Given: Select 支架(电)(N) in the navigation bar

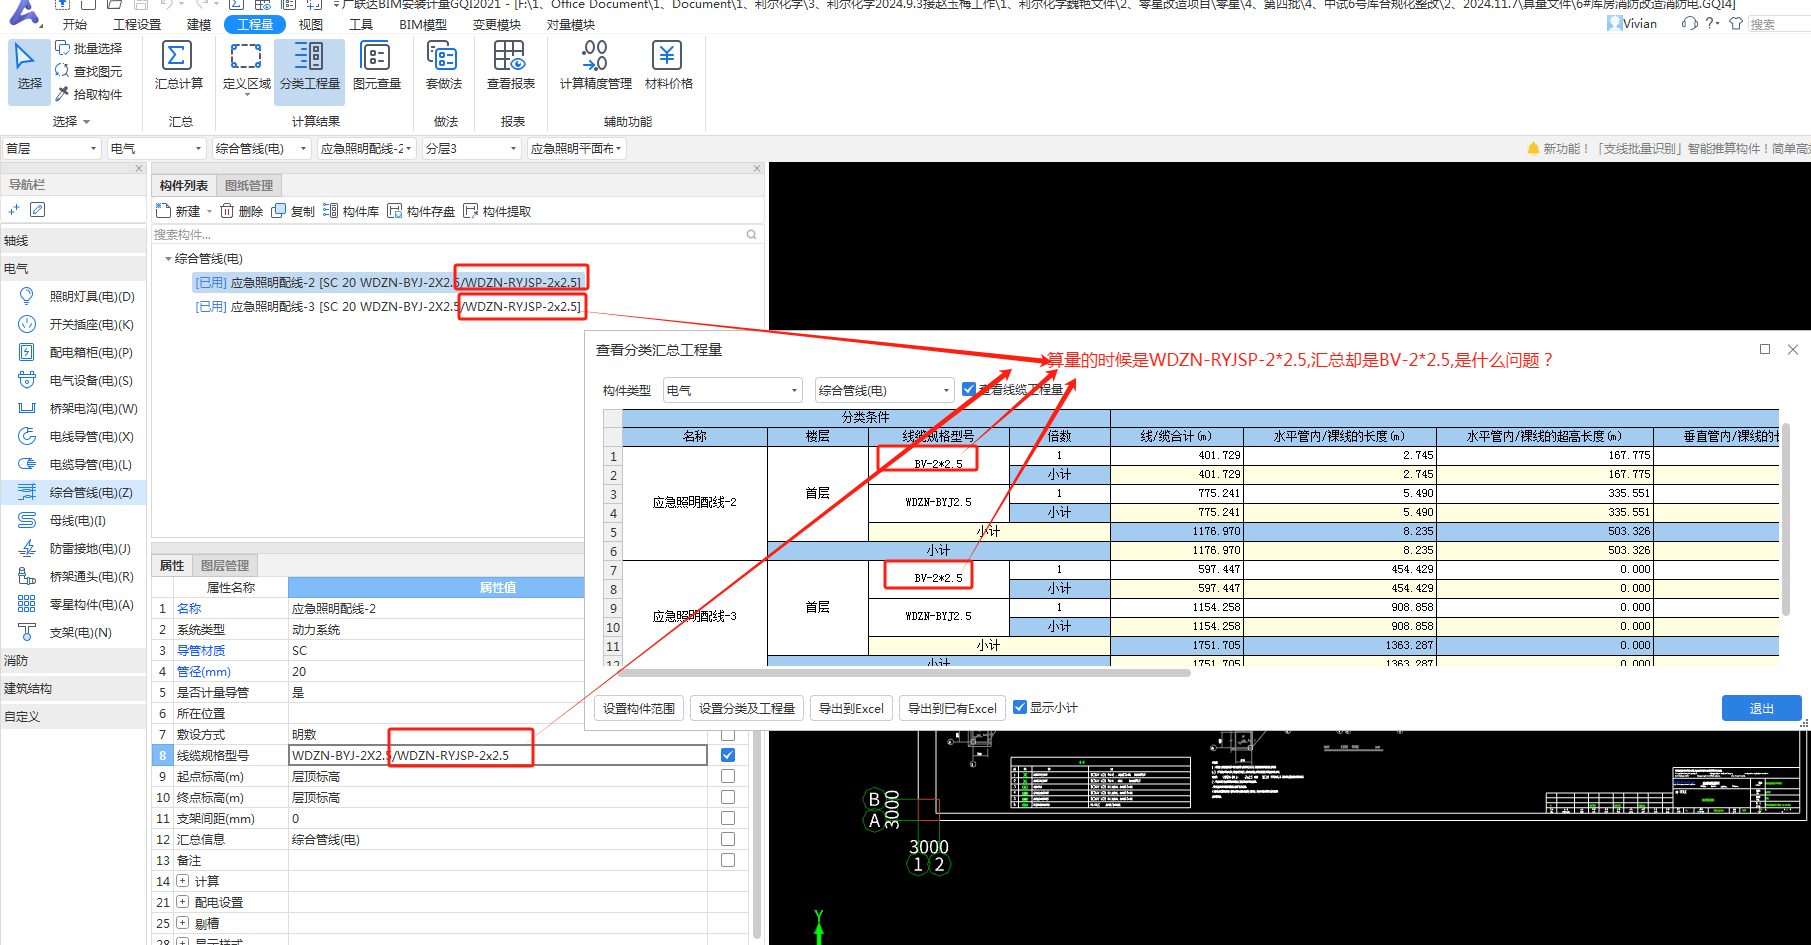Looking at the screenshot, I should [x=66, y=632].
